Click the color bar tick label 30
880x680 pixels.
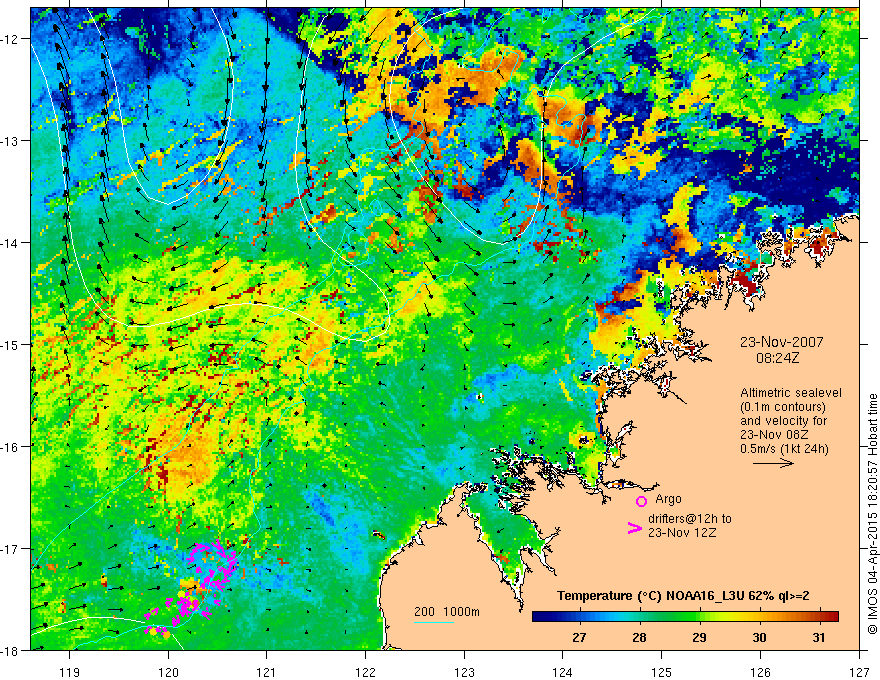759,637
